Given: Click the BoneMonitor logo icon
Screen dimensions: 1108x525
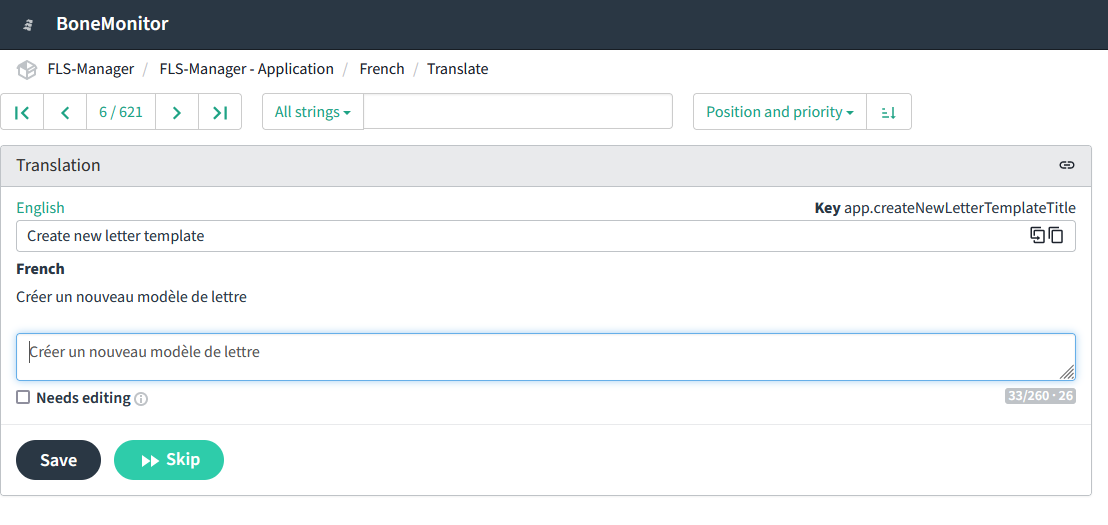Looking at the screenshot, I should point(28,25).
